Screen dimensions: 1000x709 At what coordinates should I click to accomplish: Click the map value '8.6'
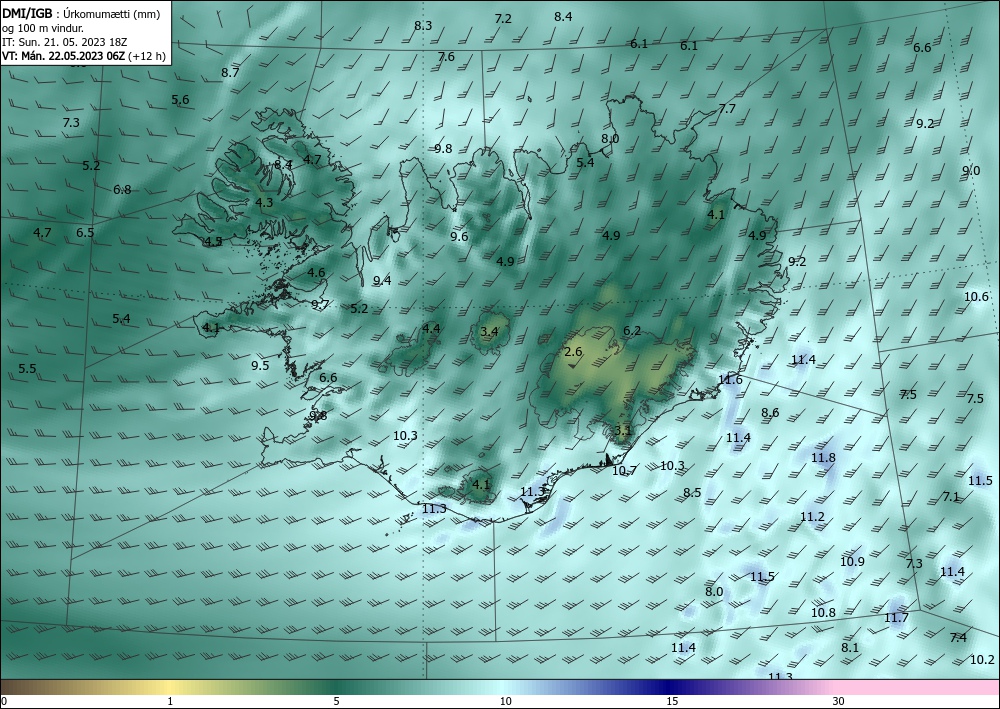point(770,413)
